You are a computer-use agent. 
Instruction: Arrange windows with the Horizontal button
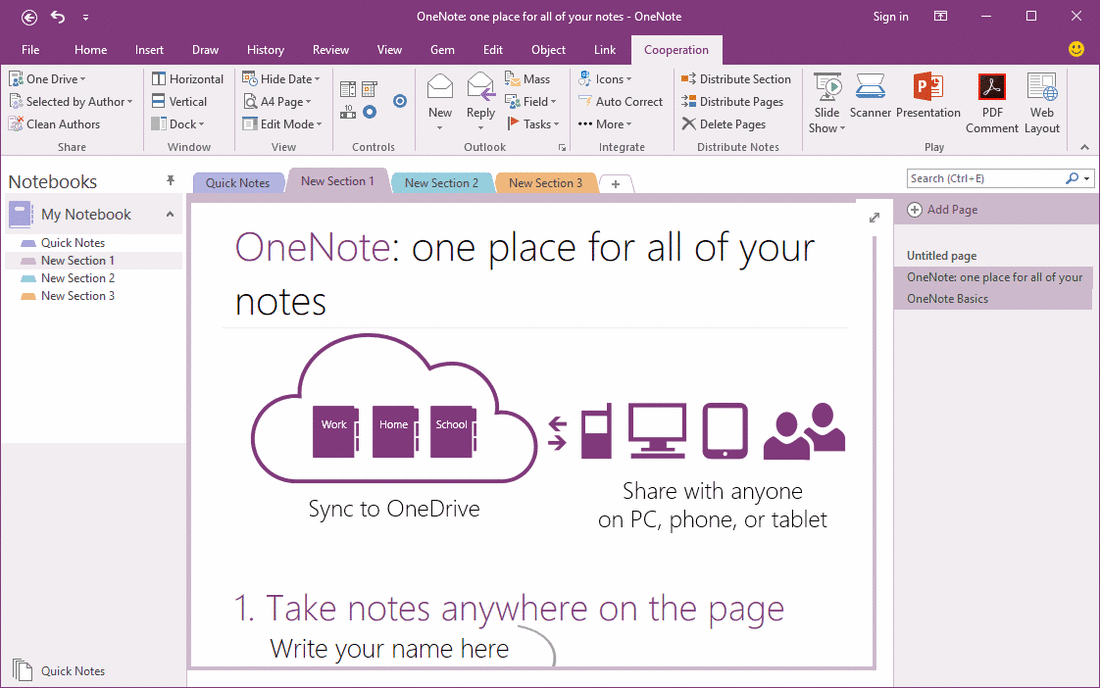coord(188,79)
